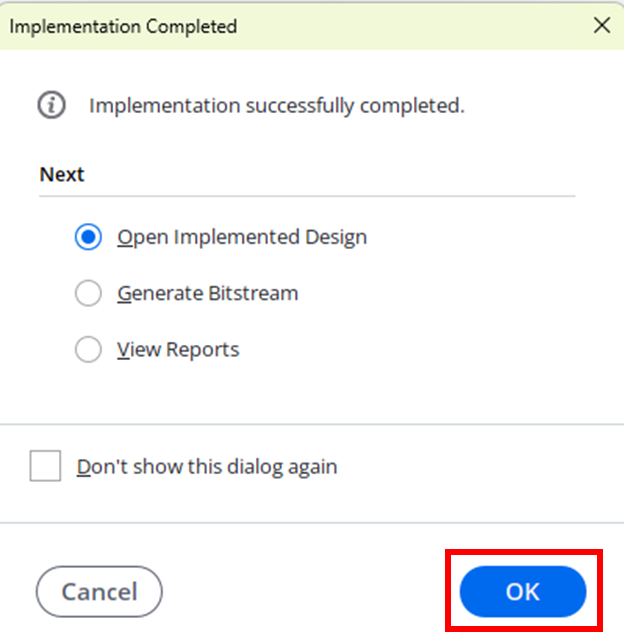Click the Next section heading
Screen dimensions: 624x644
click(x=62, y=175)
